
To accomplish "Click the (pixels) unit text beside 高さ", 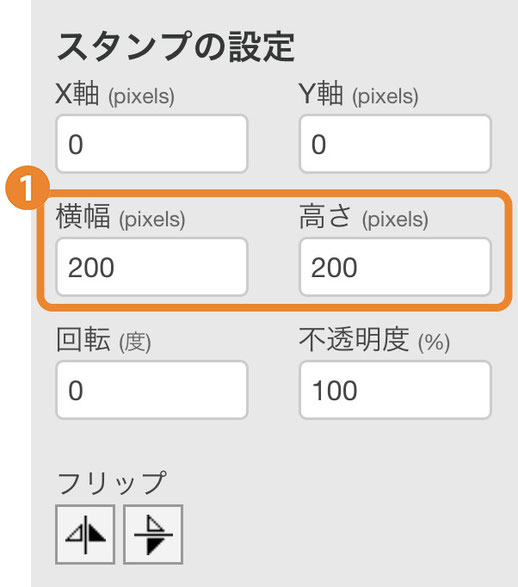I will pos(395,219).
